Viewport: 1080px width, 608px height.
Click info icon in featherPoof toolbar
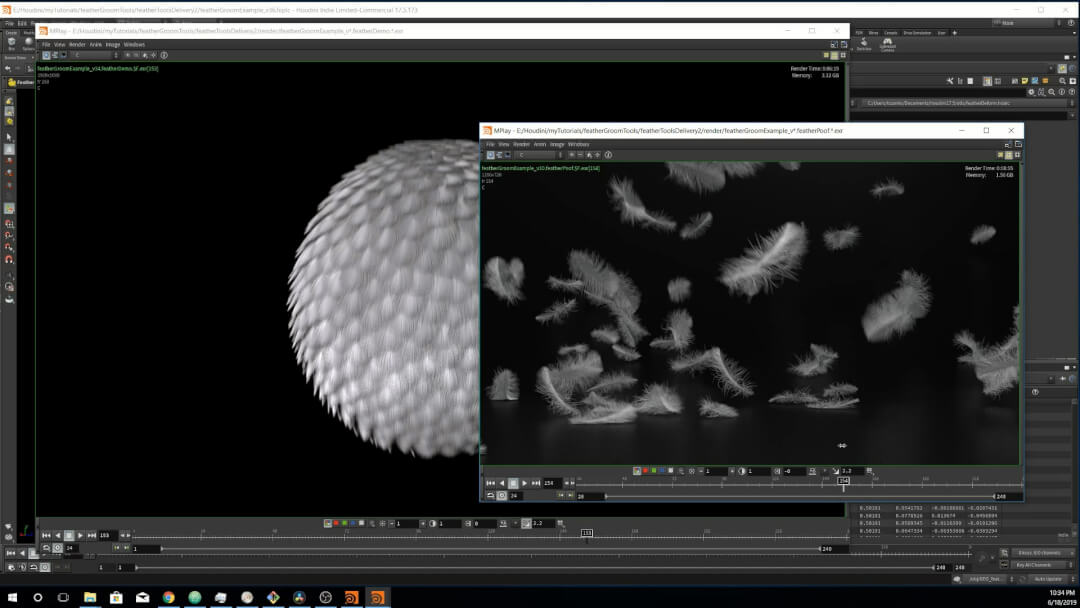(x=608, y=155)
